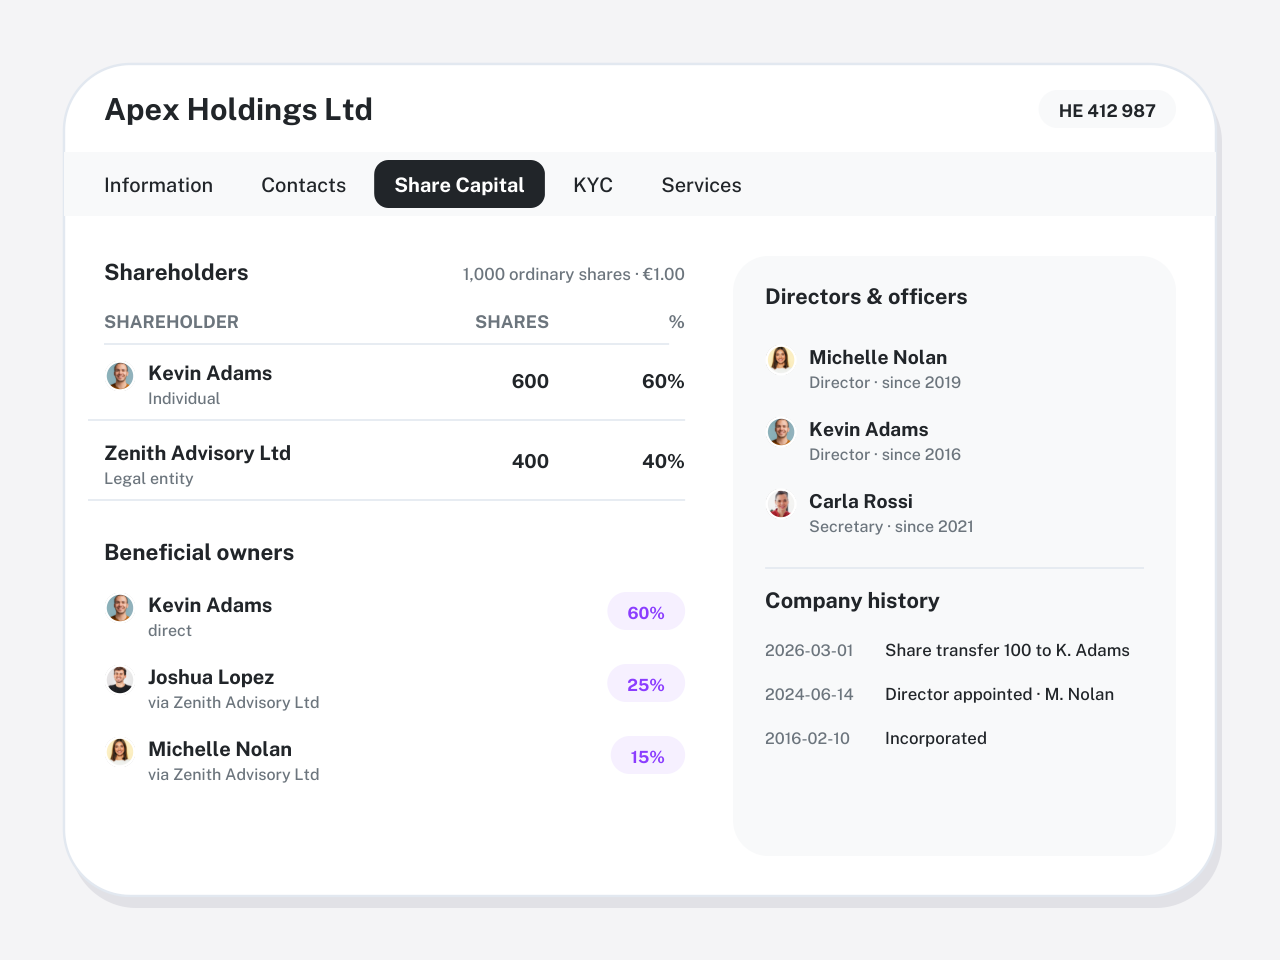
Task: Click 'via Zenith Advisory Ltd' under Joshua Lopez
Action: [234, 702]
